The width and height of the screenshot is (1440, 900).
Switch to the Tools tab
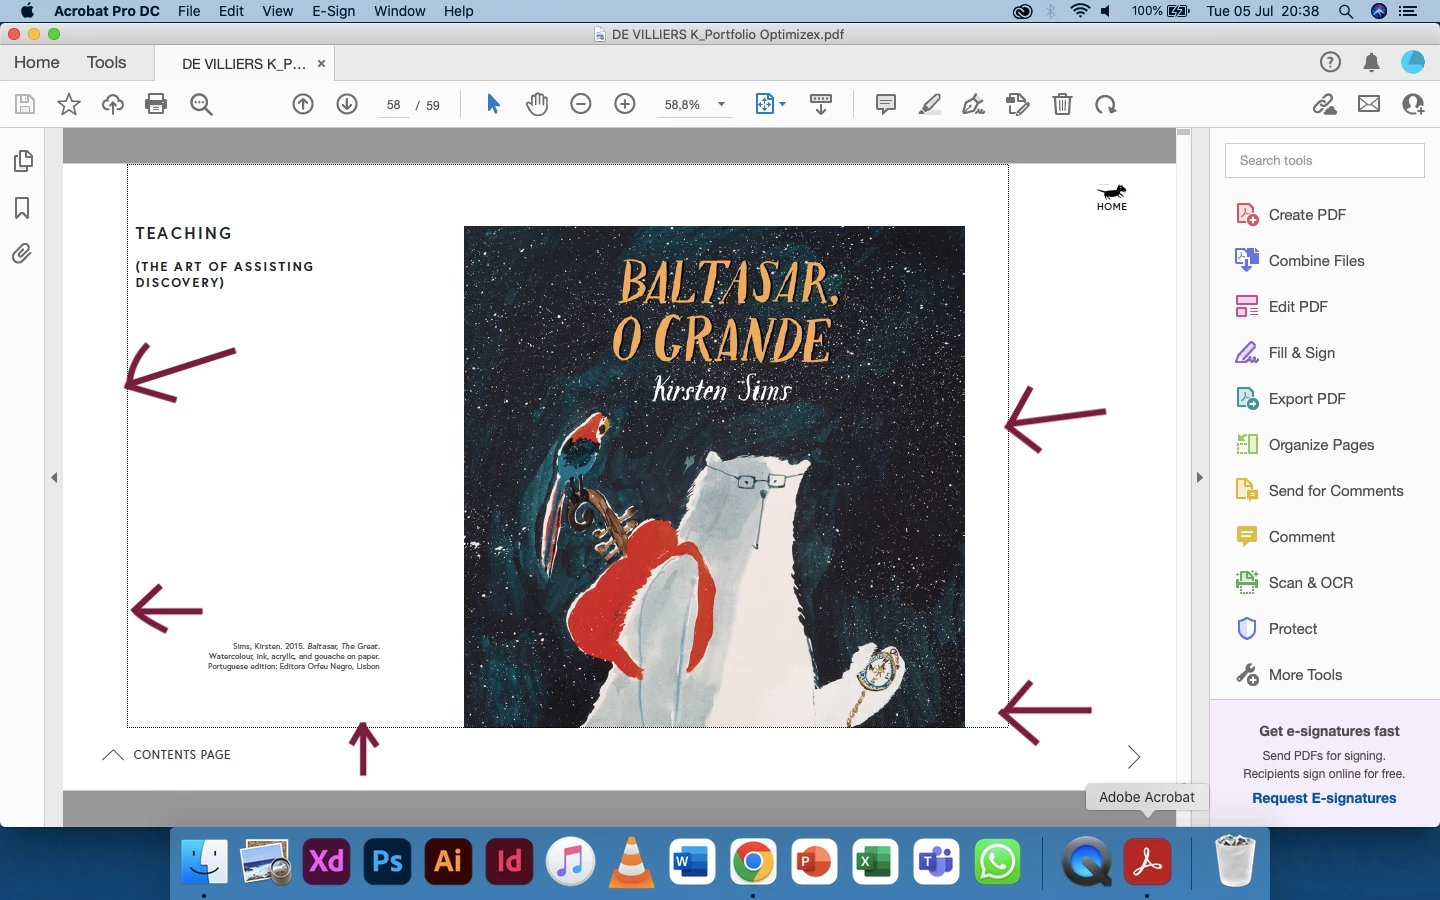tap(106, 62)
